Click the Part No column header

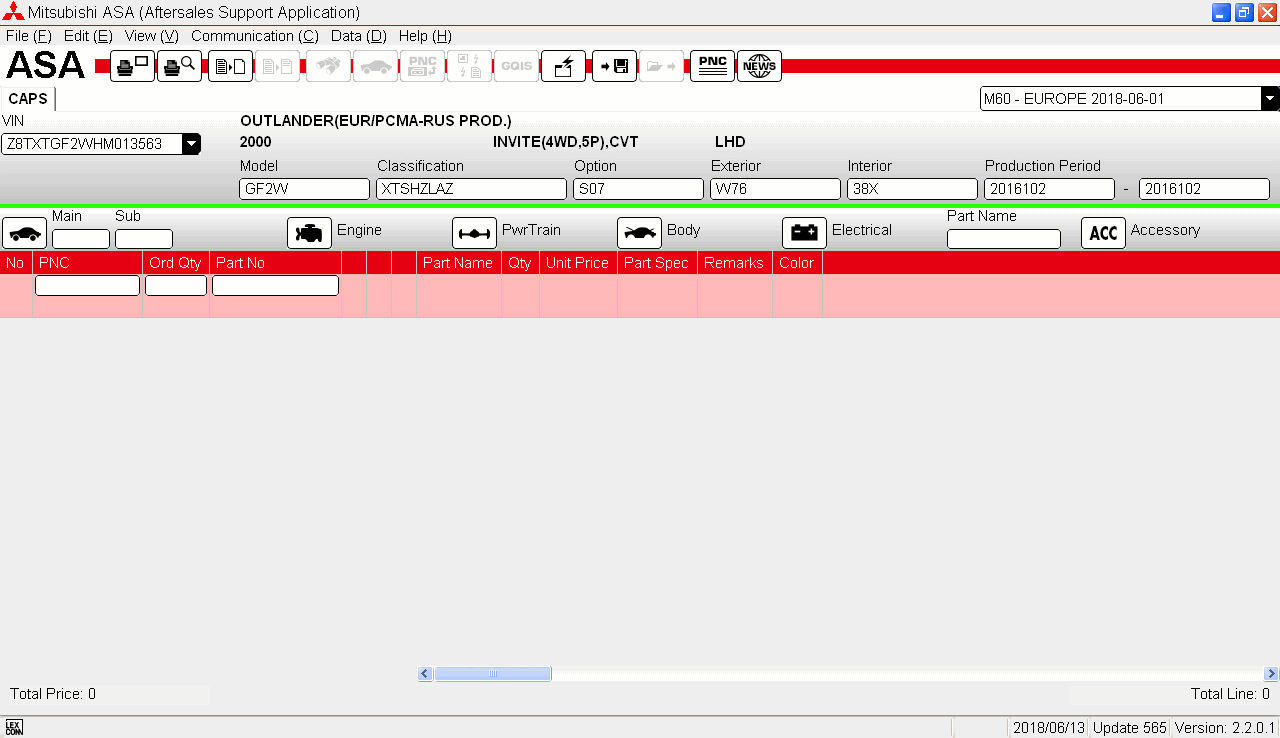(276, 263)
